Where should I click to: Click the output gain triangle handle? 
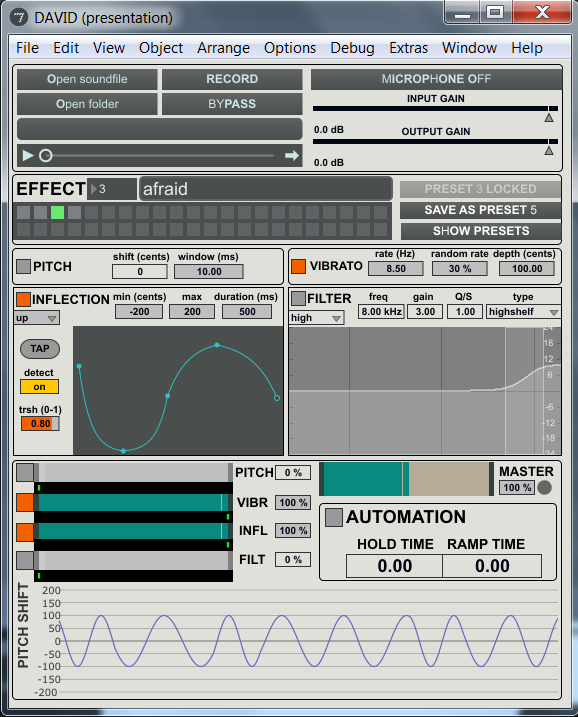[549, 150]
